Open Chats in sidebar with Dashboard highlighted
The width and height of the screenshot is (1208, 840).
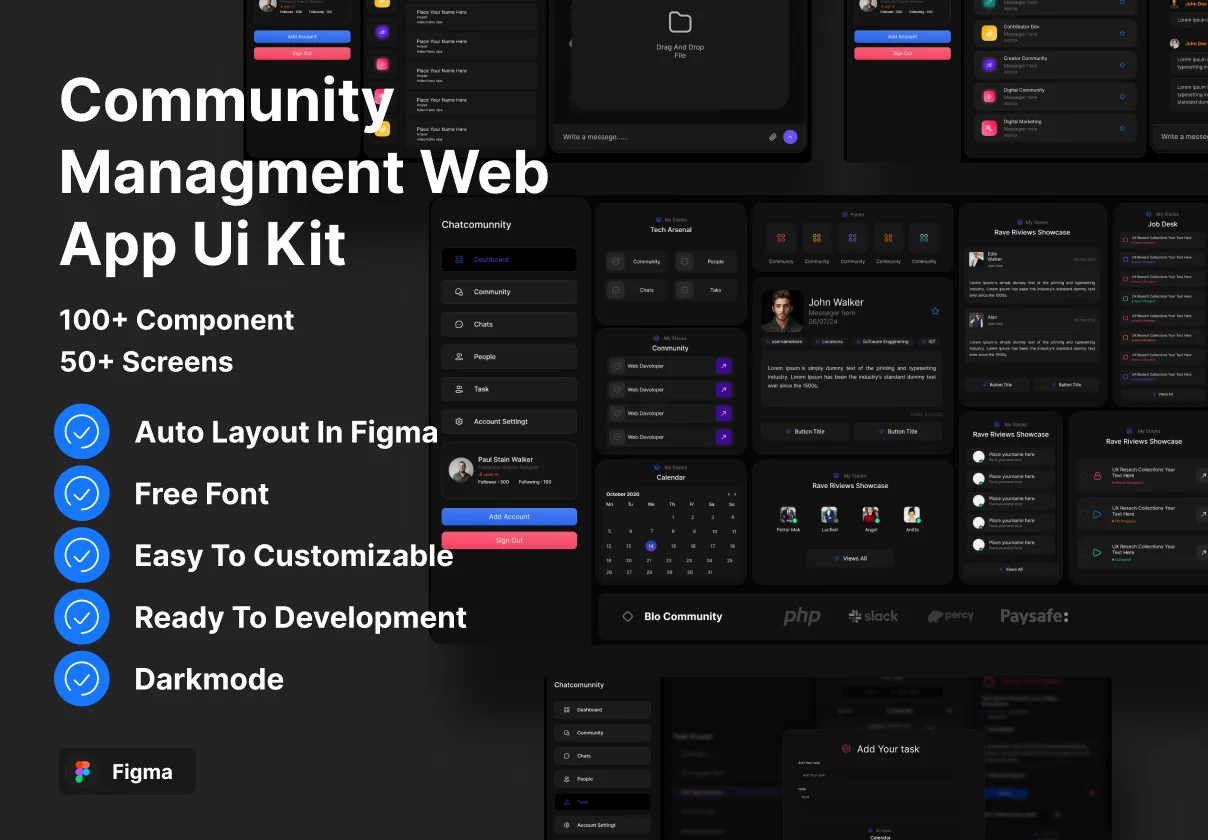(509, 324)
